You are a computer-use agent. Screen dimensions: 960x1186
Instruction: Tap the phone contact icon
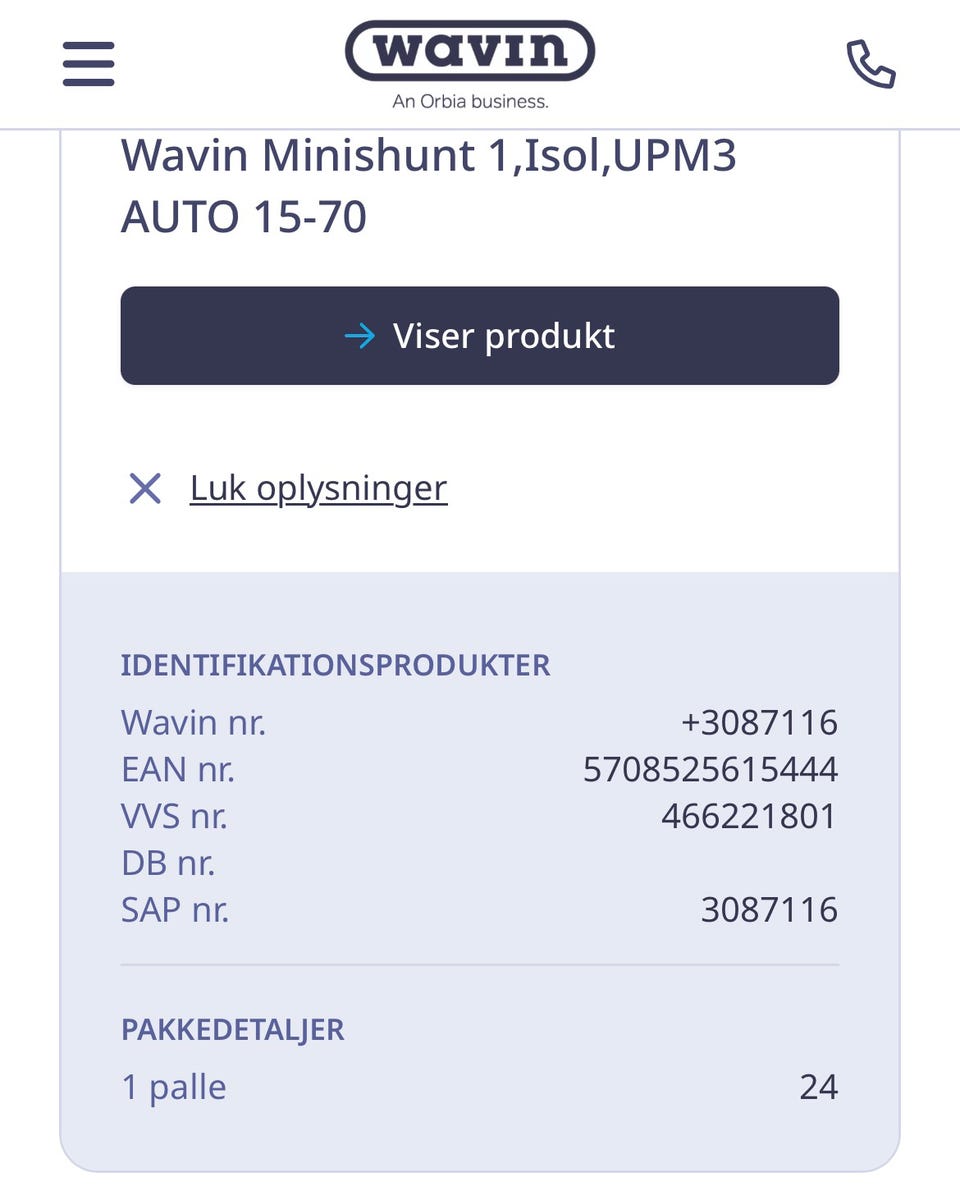[870, 64]
